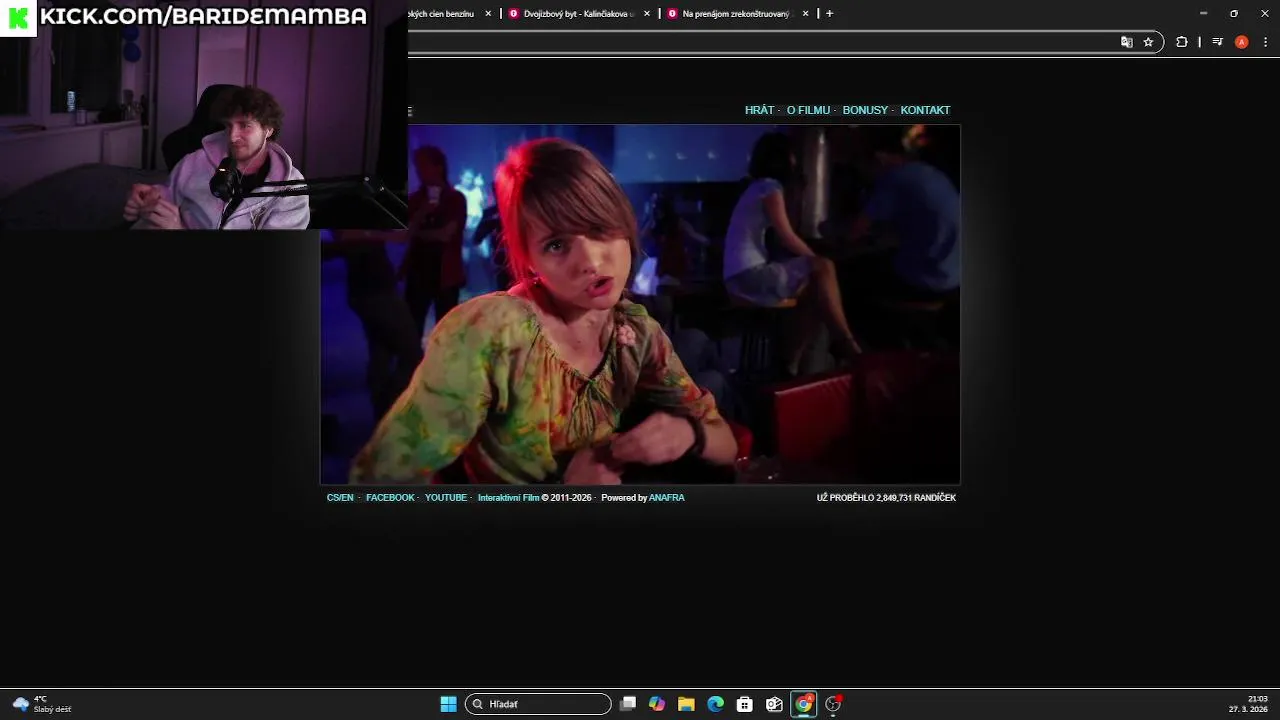Open the O FILMU menu link

click(x=808, y=110)
